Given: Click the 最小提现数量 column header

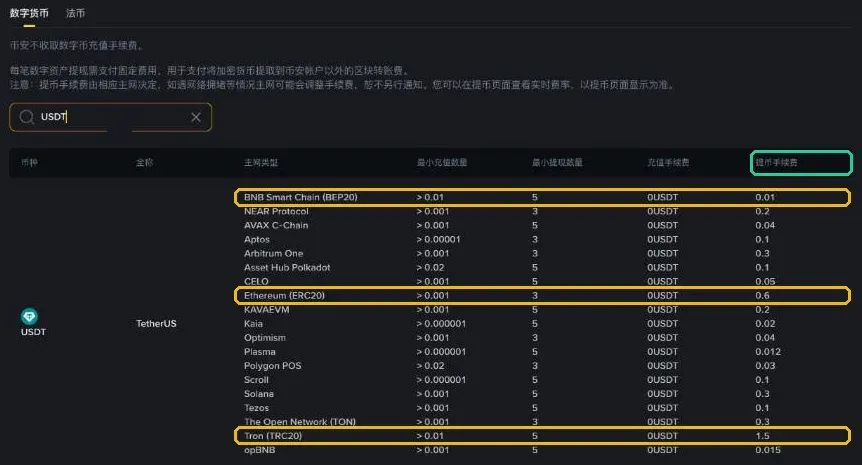Looking at the screenshot, I should click(x=557, y=162).
